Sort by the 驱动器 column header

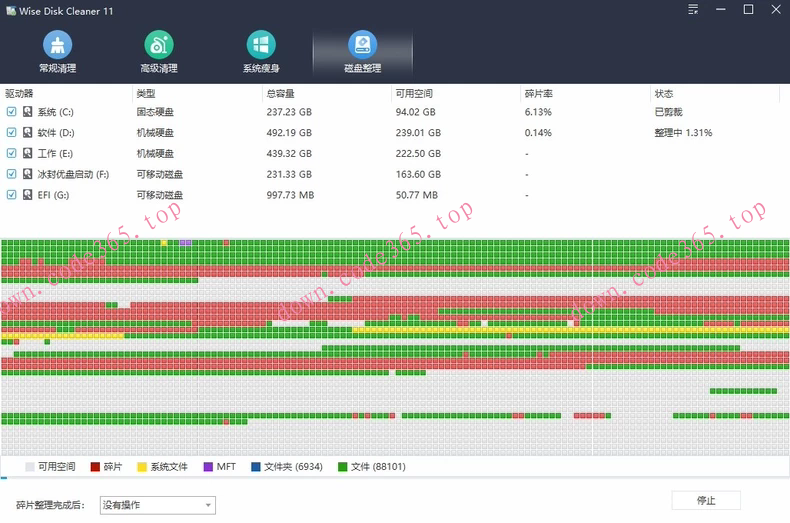coord(19,94)
